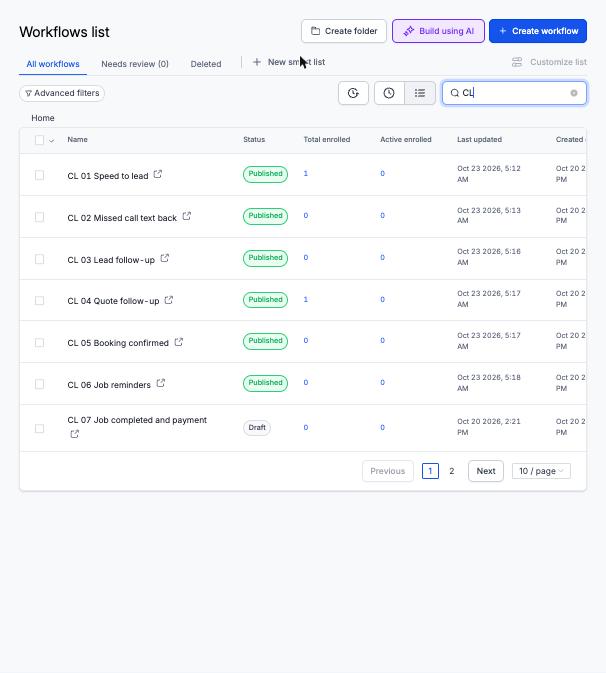Open Advanced filters
The image size is (606, 673).
pyautogui.click(x=62, y=93)
